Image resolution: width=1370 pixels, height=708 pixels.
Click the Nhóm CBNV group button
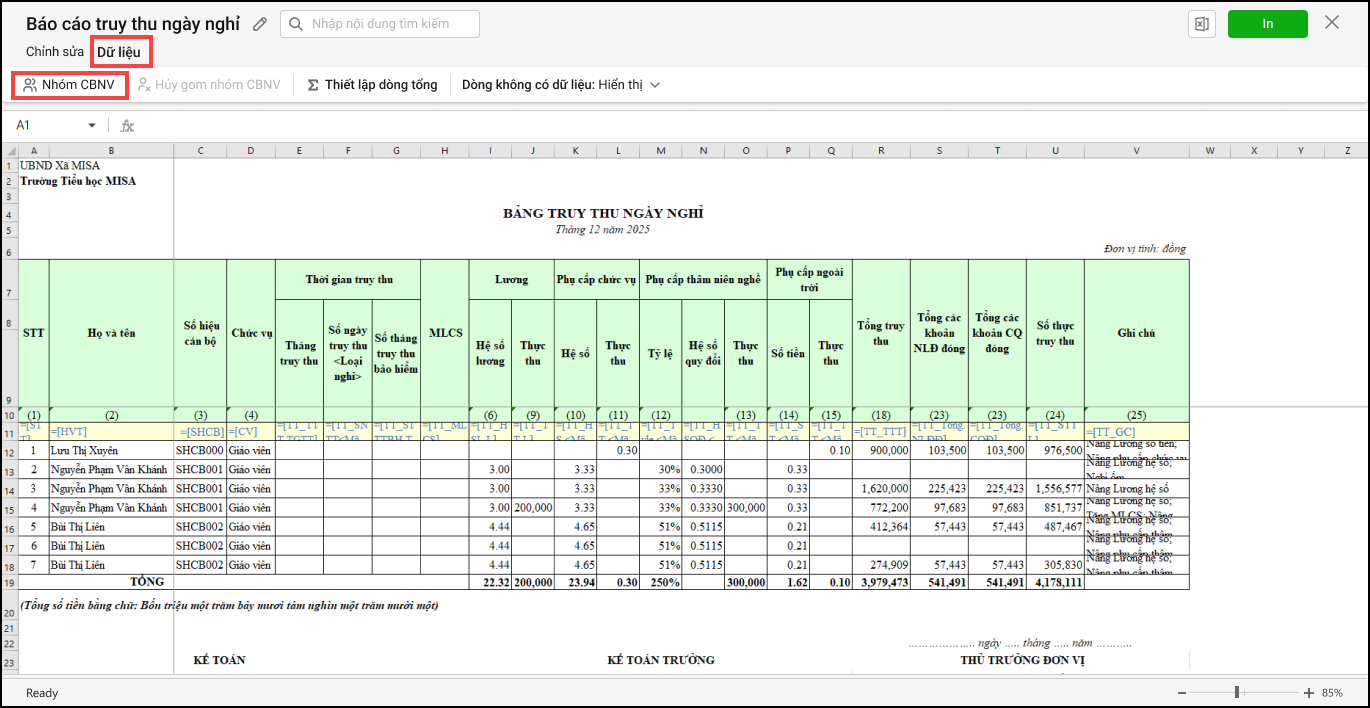(x=69, y=85)
